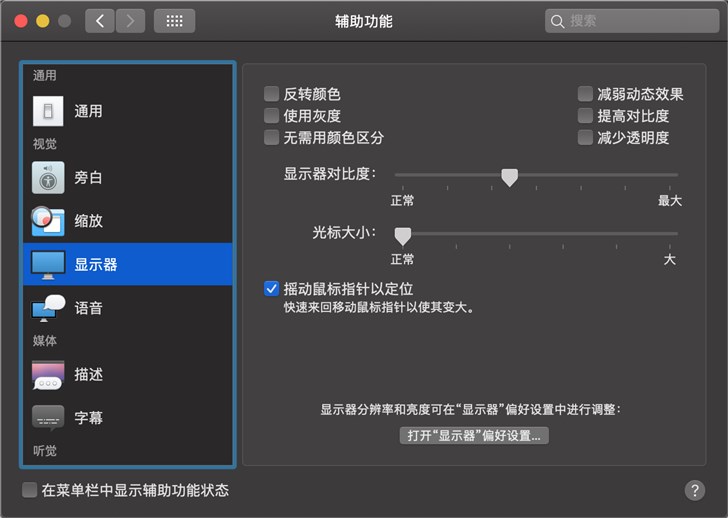Image resolution: width=728 pixels, height=518 pixels.
Task: Select the 字幕 captions icon
Action: tap(48, 418)
